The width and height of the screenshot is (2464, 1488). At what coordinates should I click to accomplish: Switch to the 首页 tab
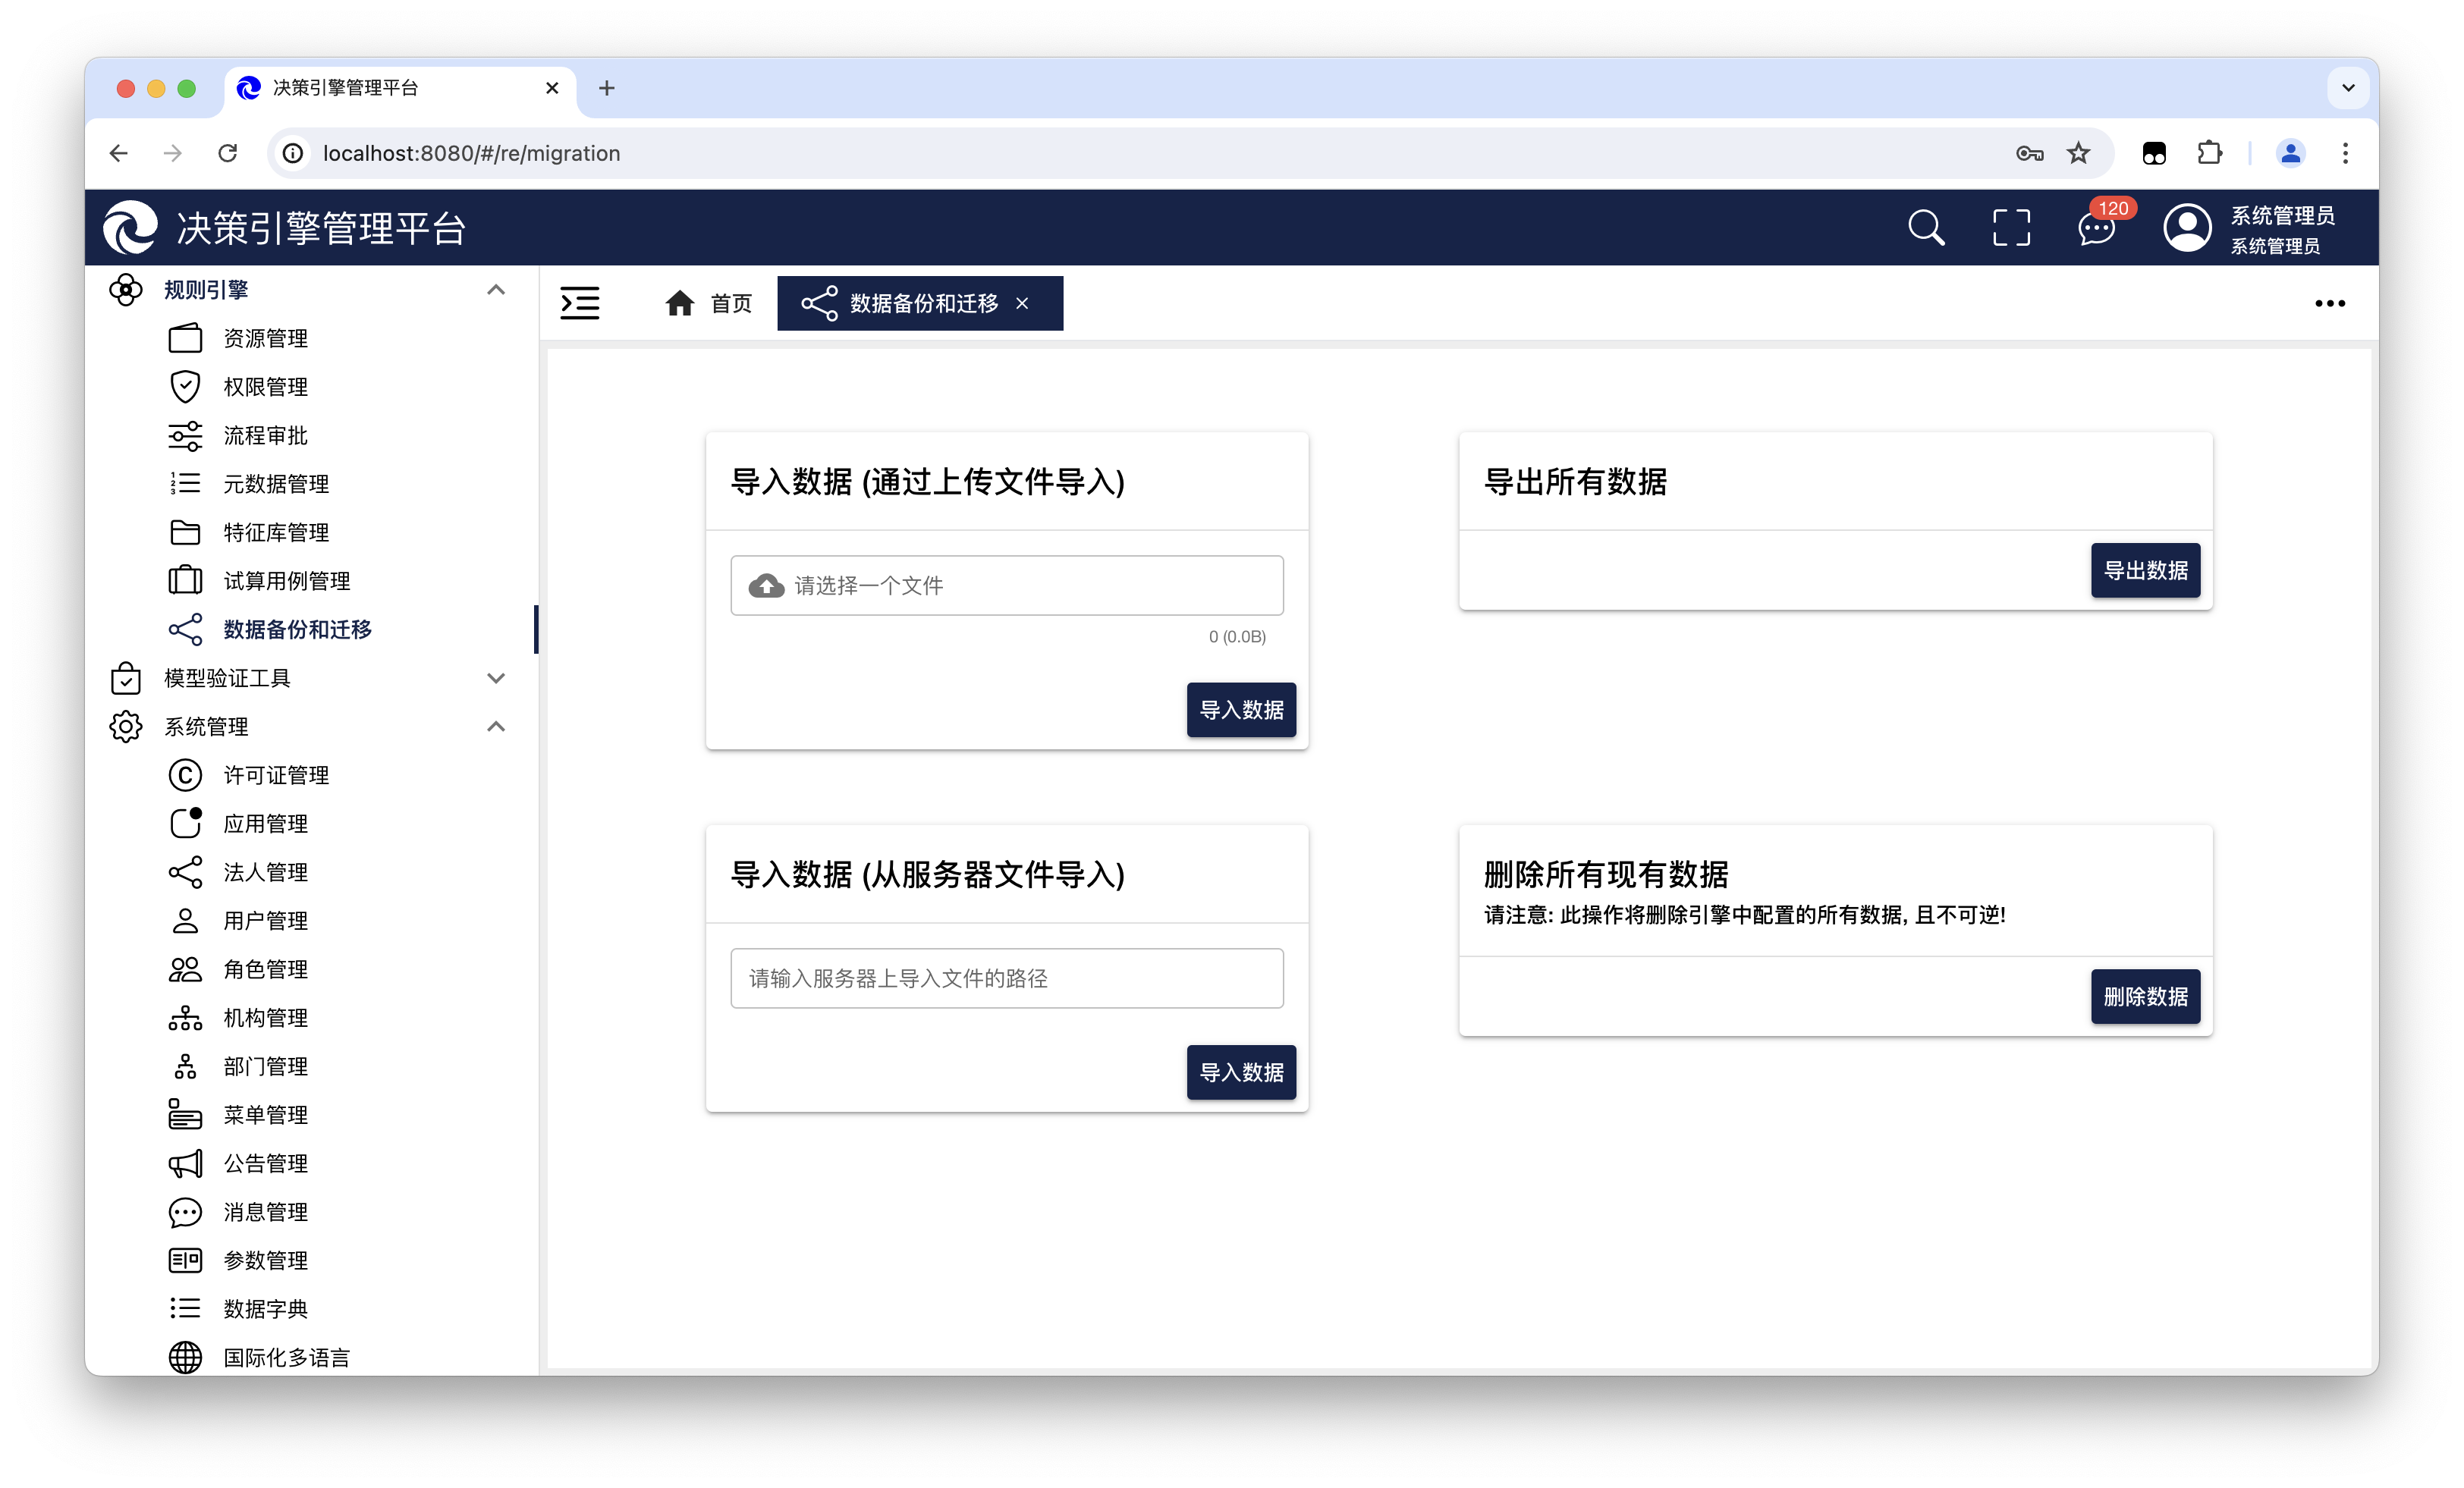coord(708,303)
